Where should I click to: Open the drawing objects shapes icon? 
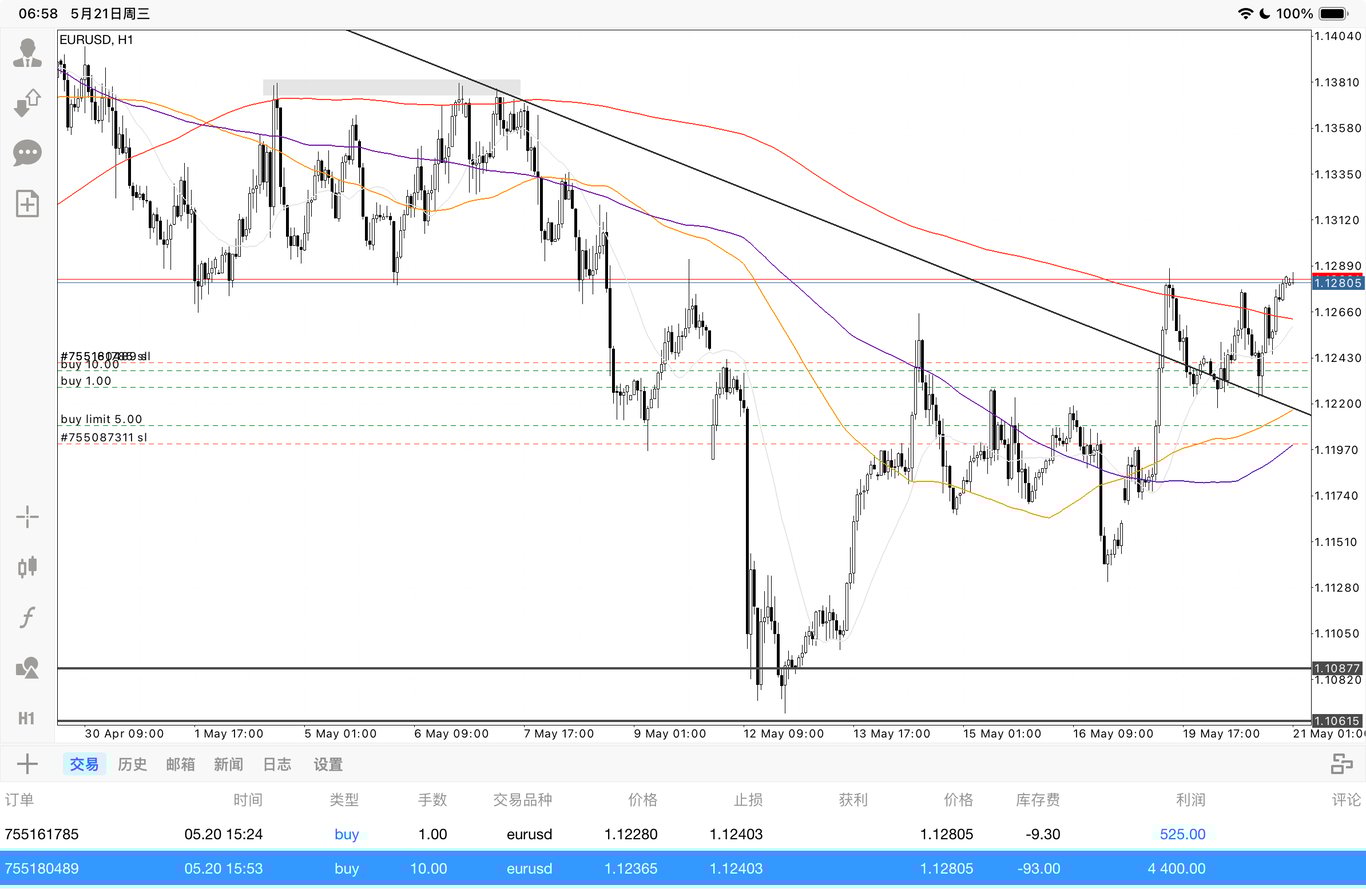(x=27, y=668)
